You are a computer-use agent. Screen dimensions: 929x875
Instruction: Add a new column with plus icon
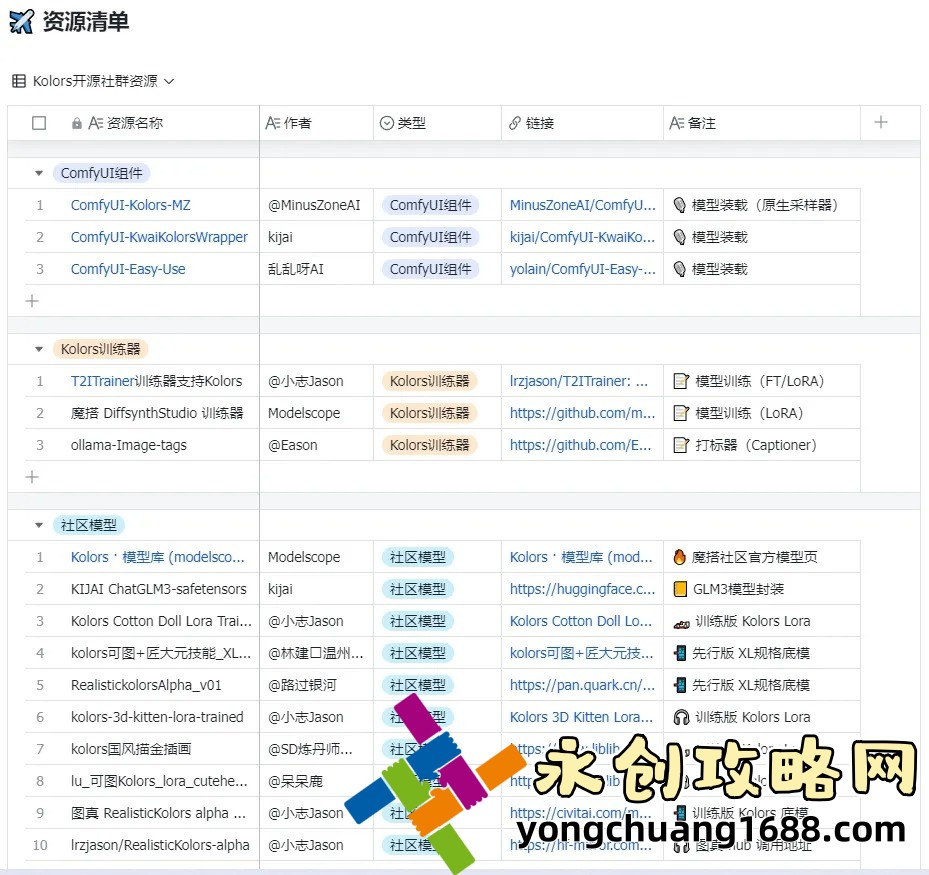tap(881, 123)
